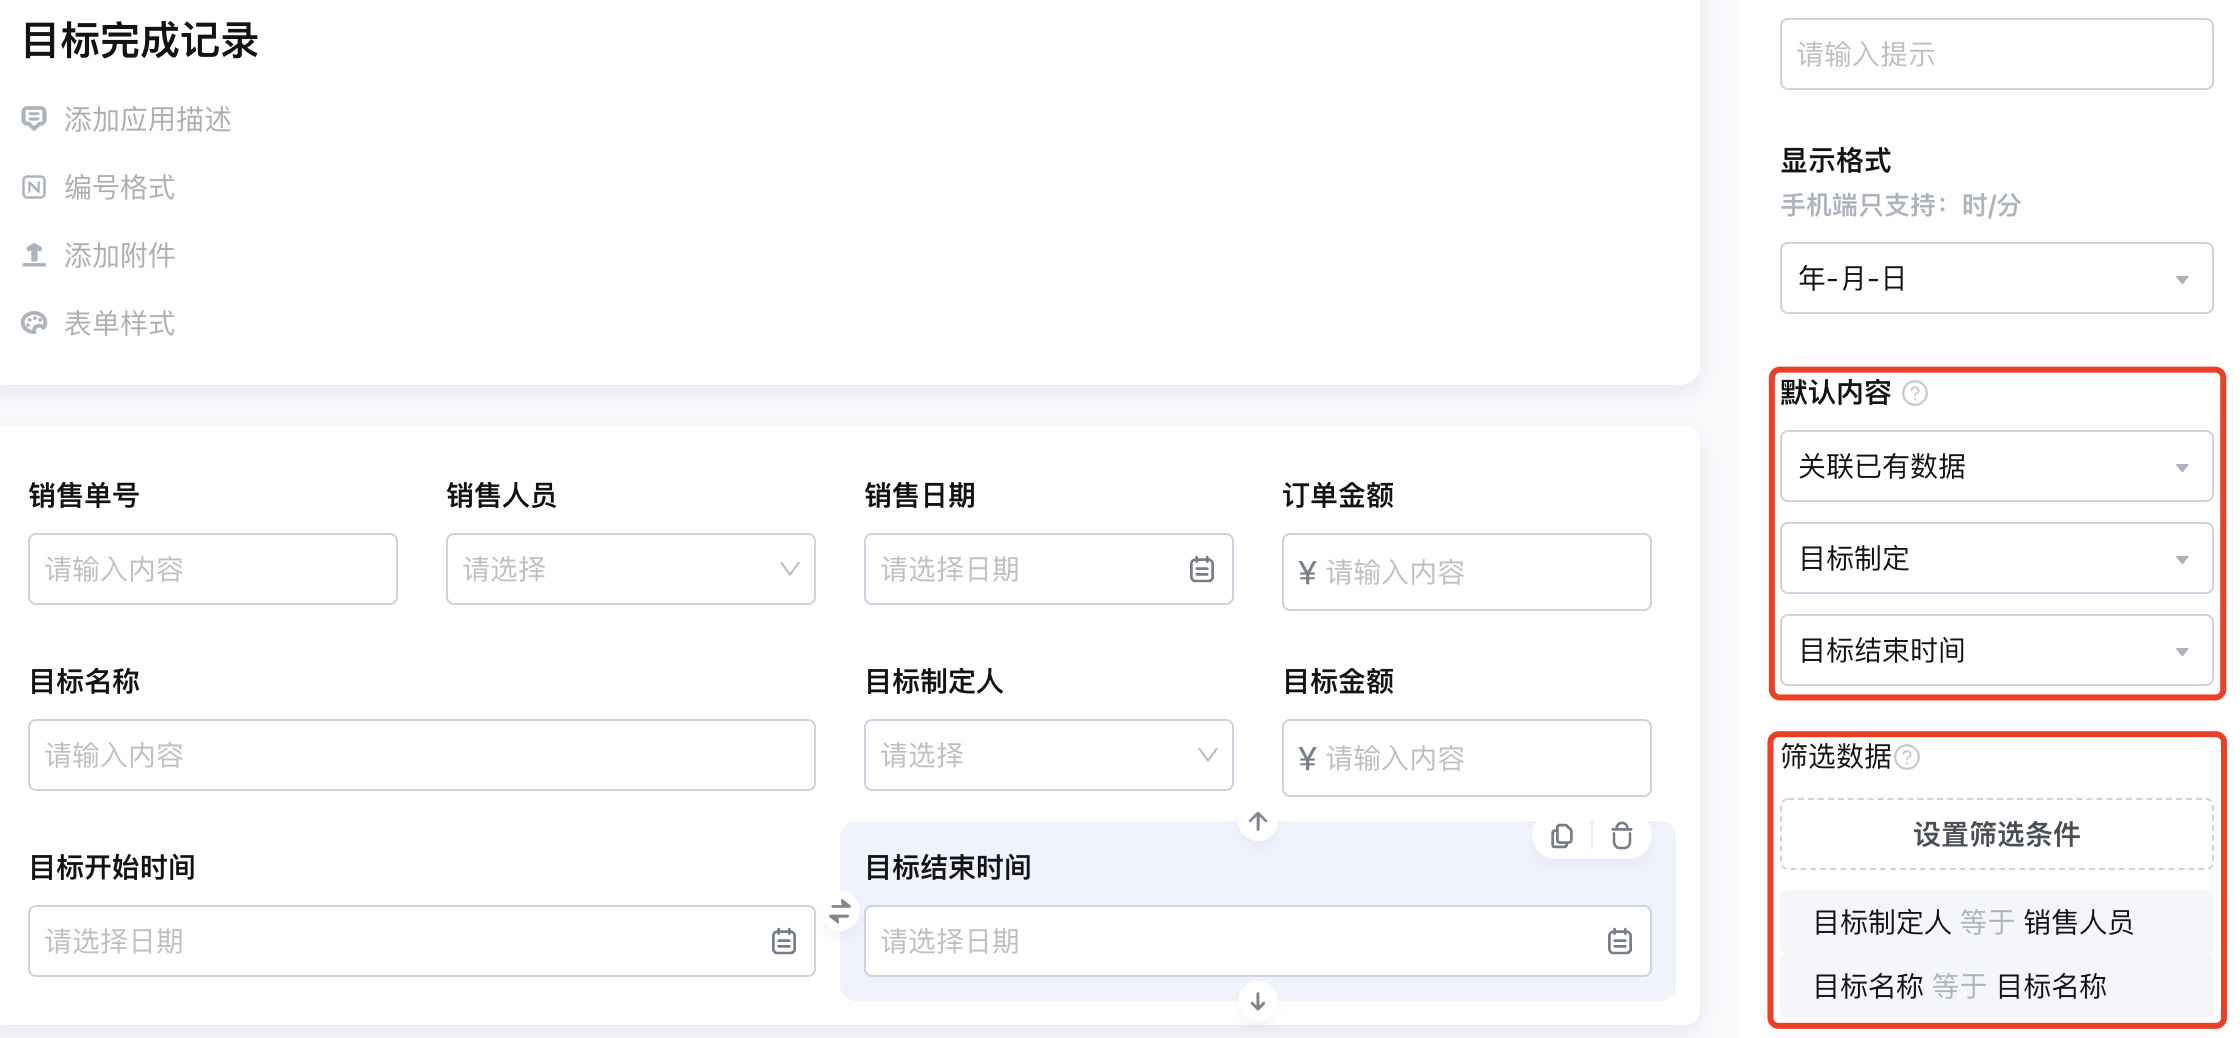Open the 年-月-日 display format dropdown
2240x1038 pixels.
pyautogui.click(x=1996, y=278)
